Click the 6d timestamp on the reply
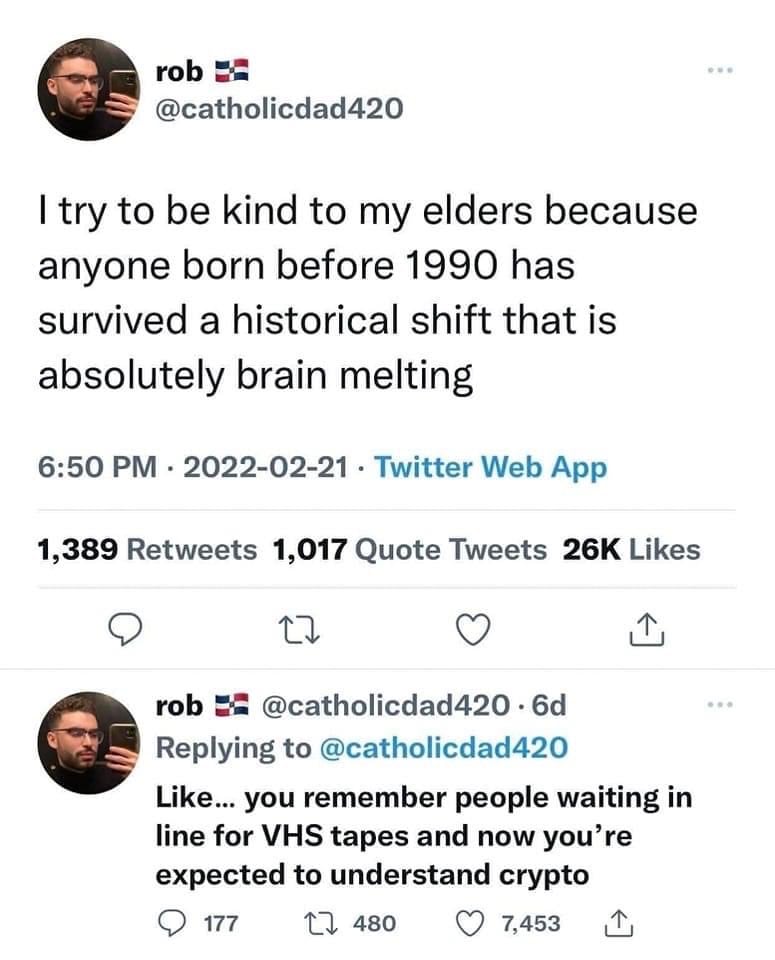 click(x=551, y=706)
